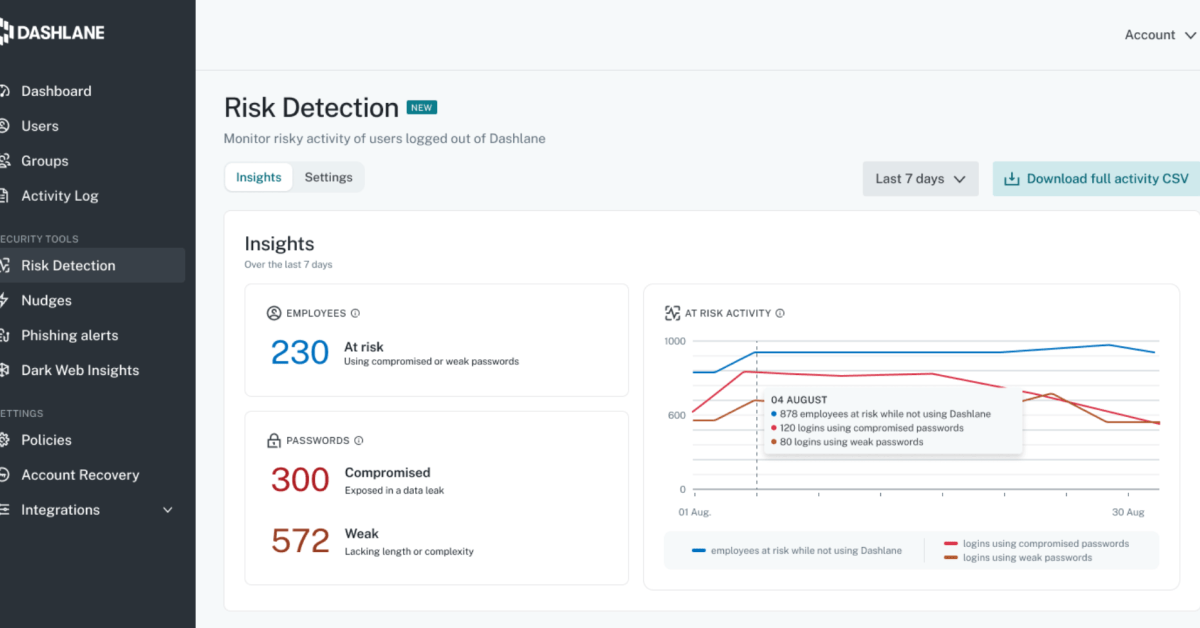This screenshot has width=1200, height=628.
Task: Select the Insights tab
Action: 259,177
